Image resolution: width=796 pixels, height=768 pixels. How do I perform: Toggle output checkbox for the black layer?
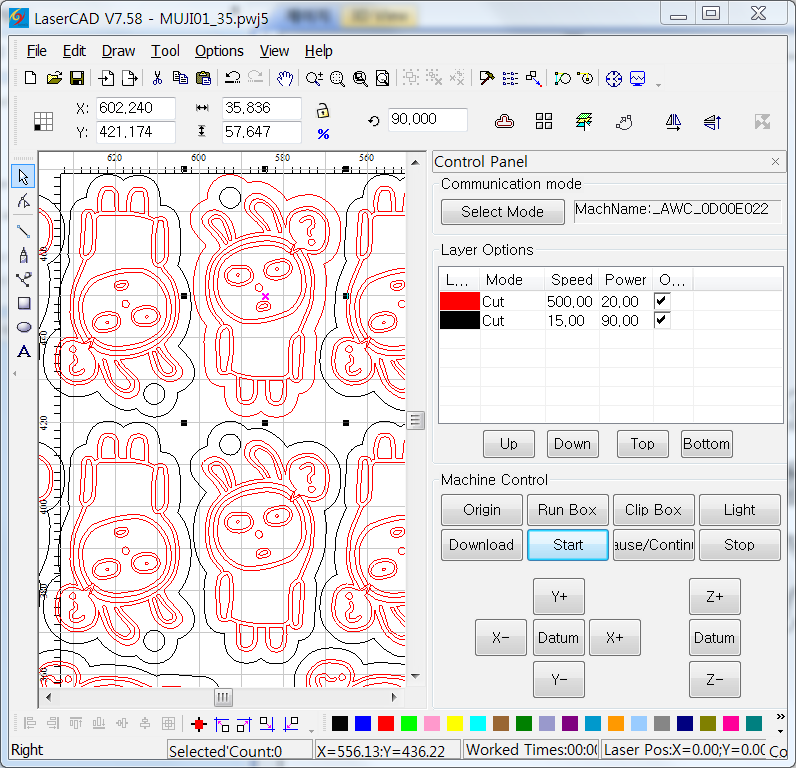[x=661, y=320]
